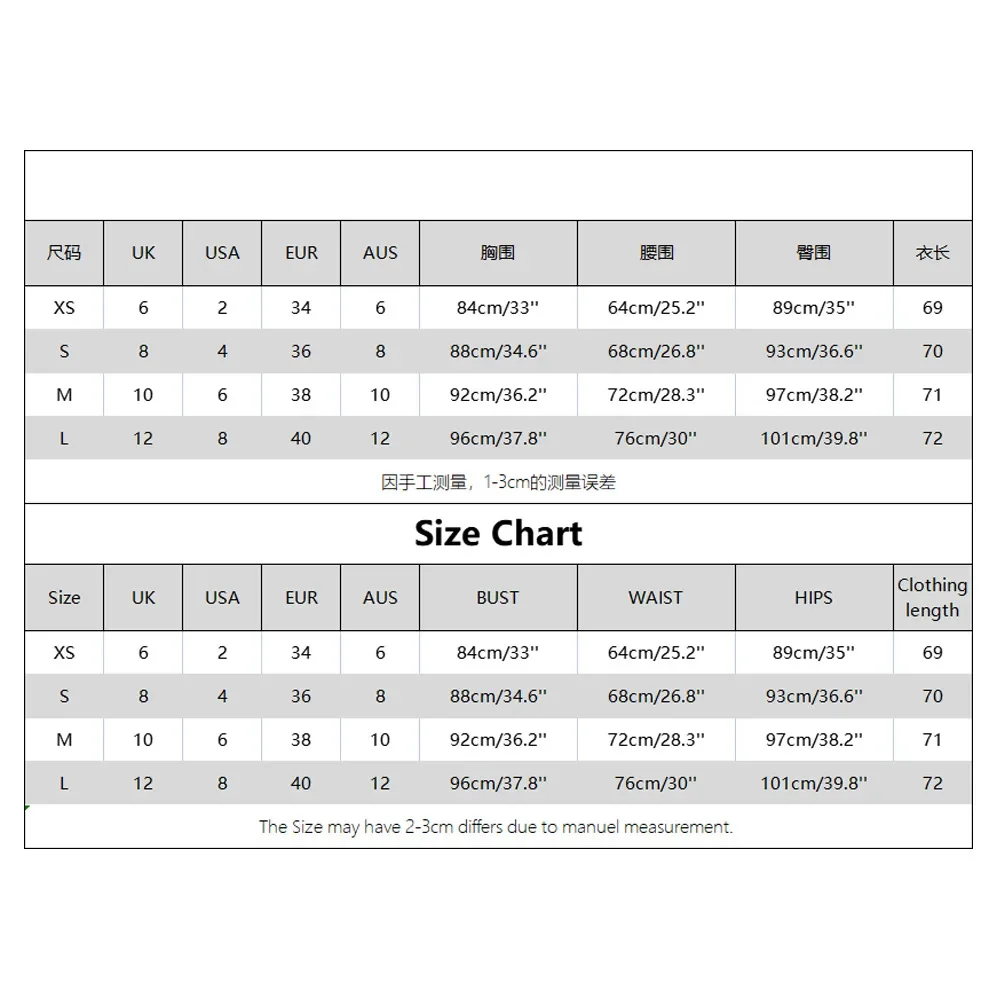
Task: Click the BUST column header
Action: (498, 598)
